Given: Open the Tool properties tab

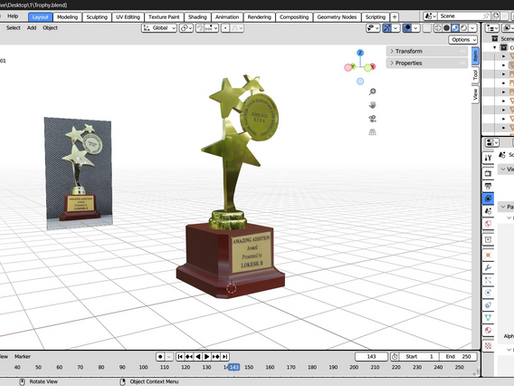Looking at the screenshot, I should (x=488, y=158).
